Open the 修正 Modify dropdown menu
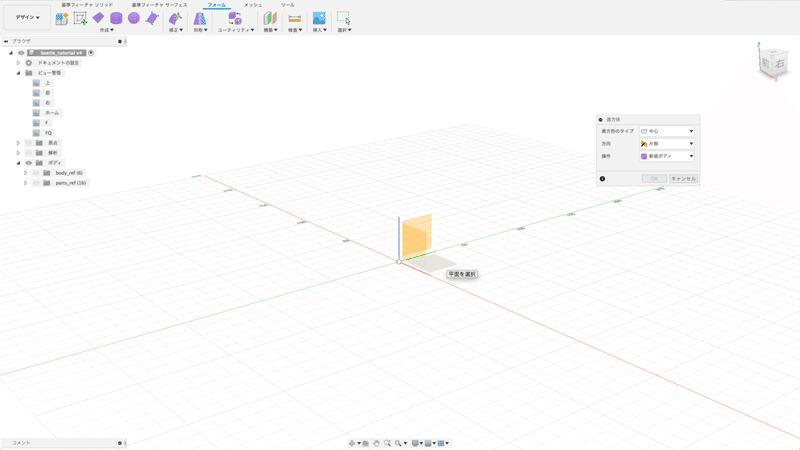Image resolution: width=800 pixels, height=450 pixels. point(176,30)
